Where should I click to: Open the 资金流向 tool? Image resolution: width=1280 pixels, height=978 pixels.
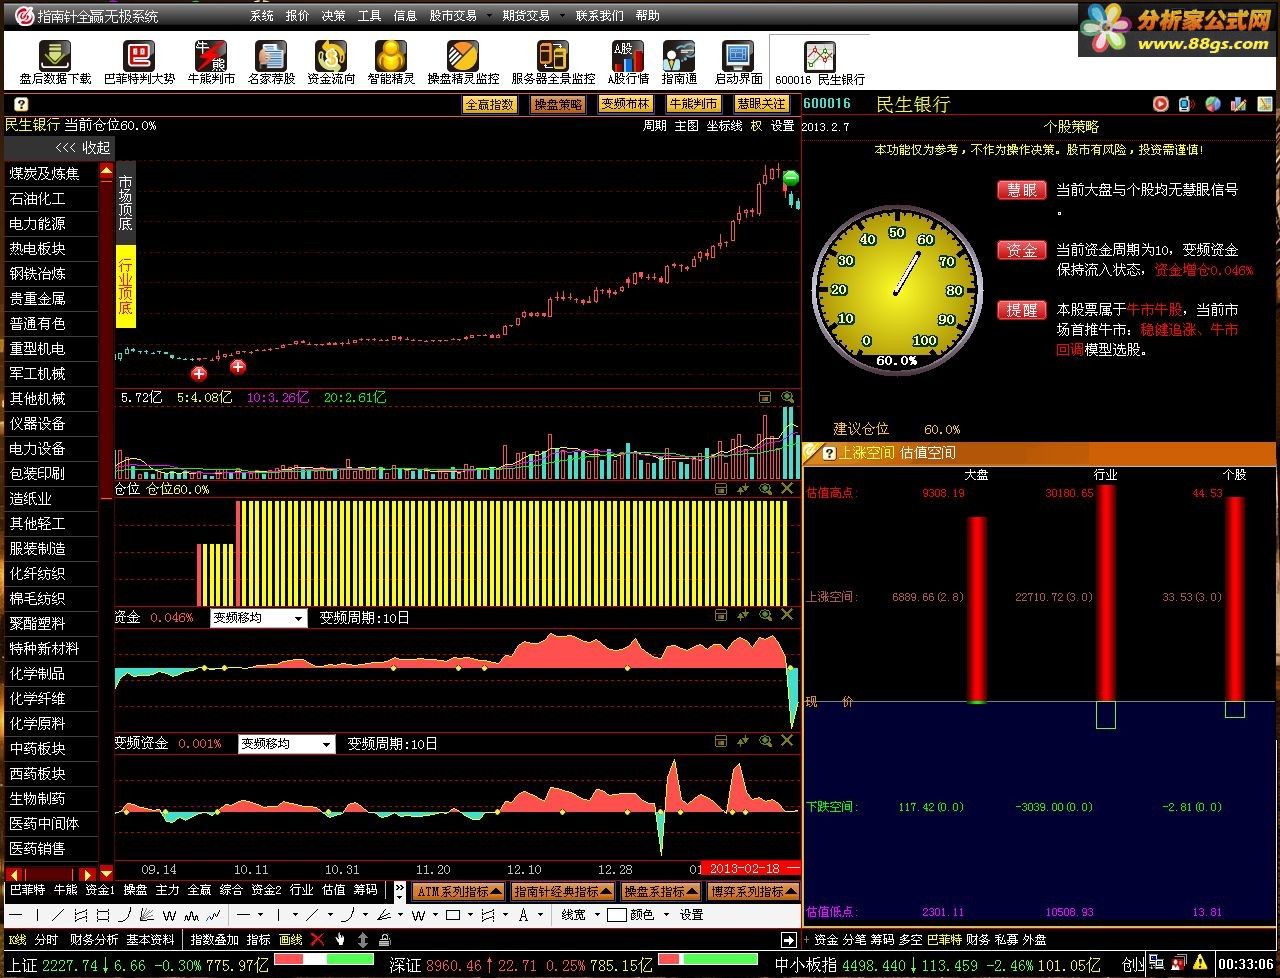coord(331,62)
